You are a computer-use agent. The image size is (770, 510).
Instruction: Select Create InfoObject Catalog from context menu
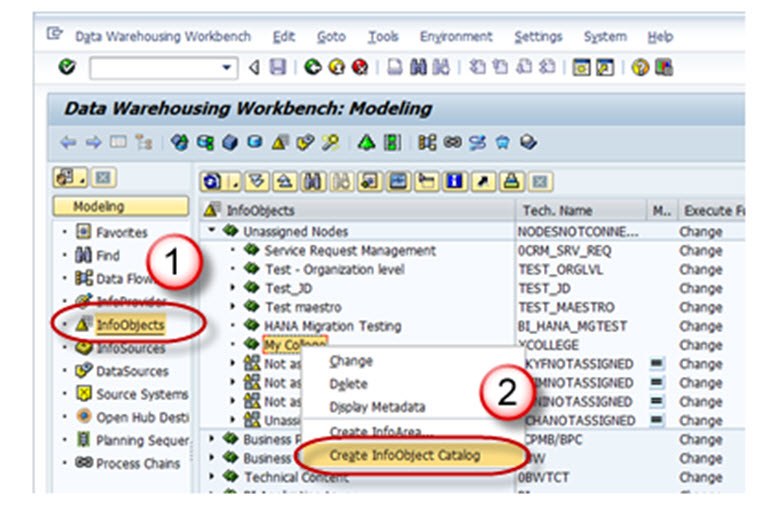pos(404,455)
